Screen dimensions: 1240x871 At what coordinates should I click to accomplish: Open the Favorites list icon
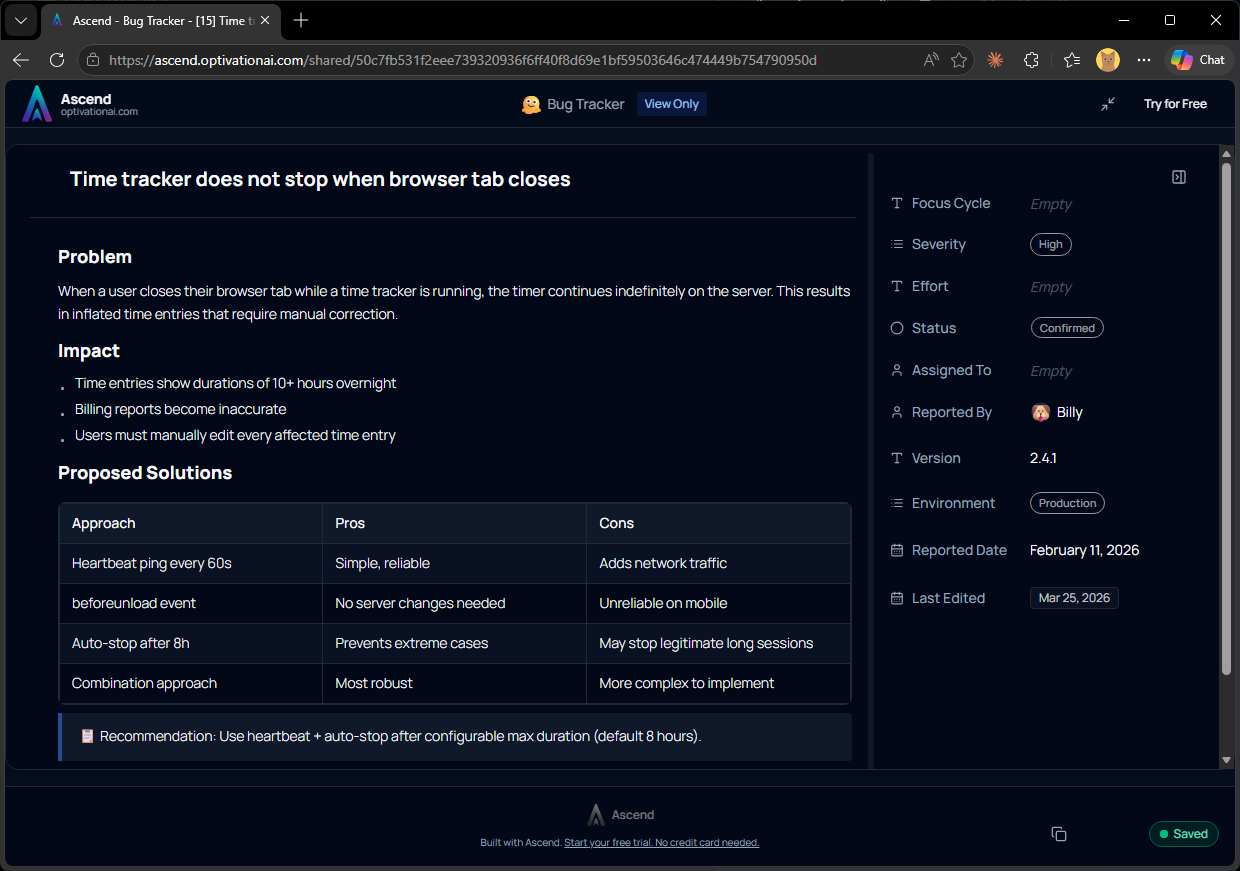click(1072, 60)
